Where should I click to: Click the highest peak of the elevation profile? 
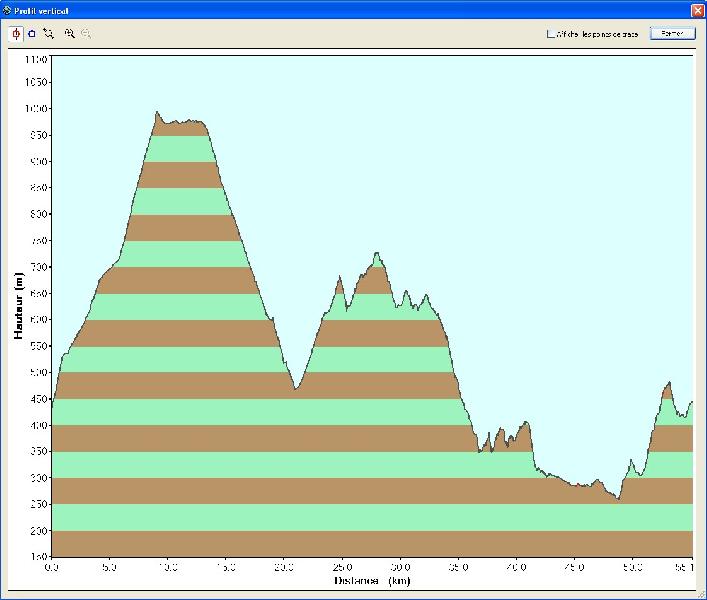tap(157, 113)
